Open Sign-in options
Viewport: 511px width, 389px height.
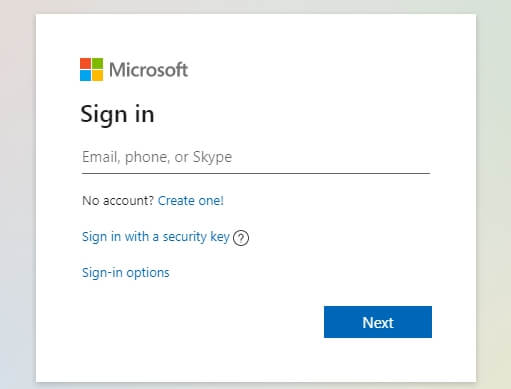tap(126, 273)
